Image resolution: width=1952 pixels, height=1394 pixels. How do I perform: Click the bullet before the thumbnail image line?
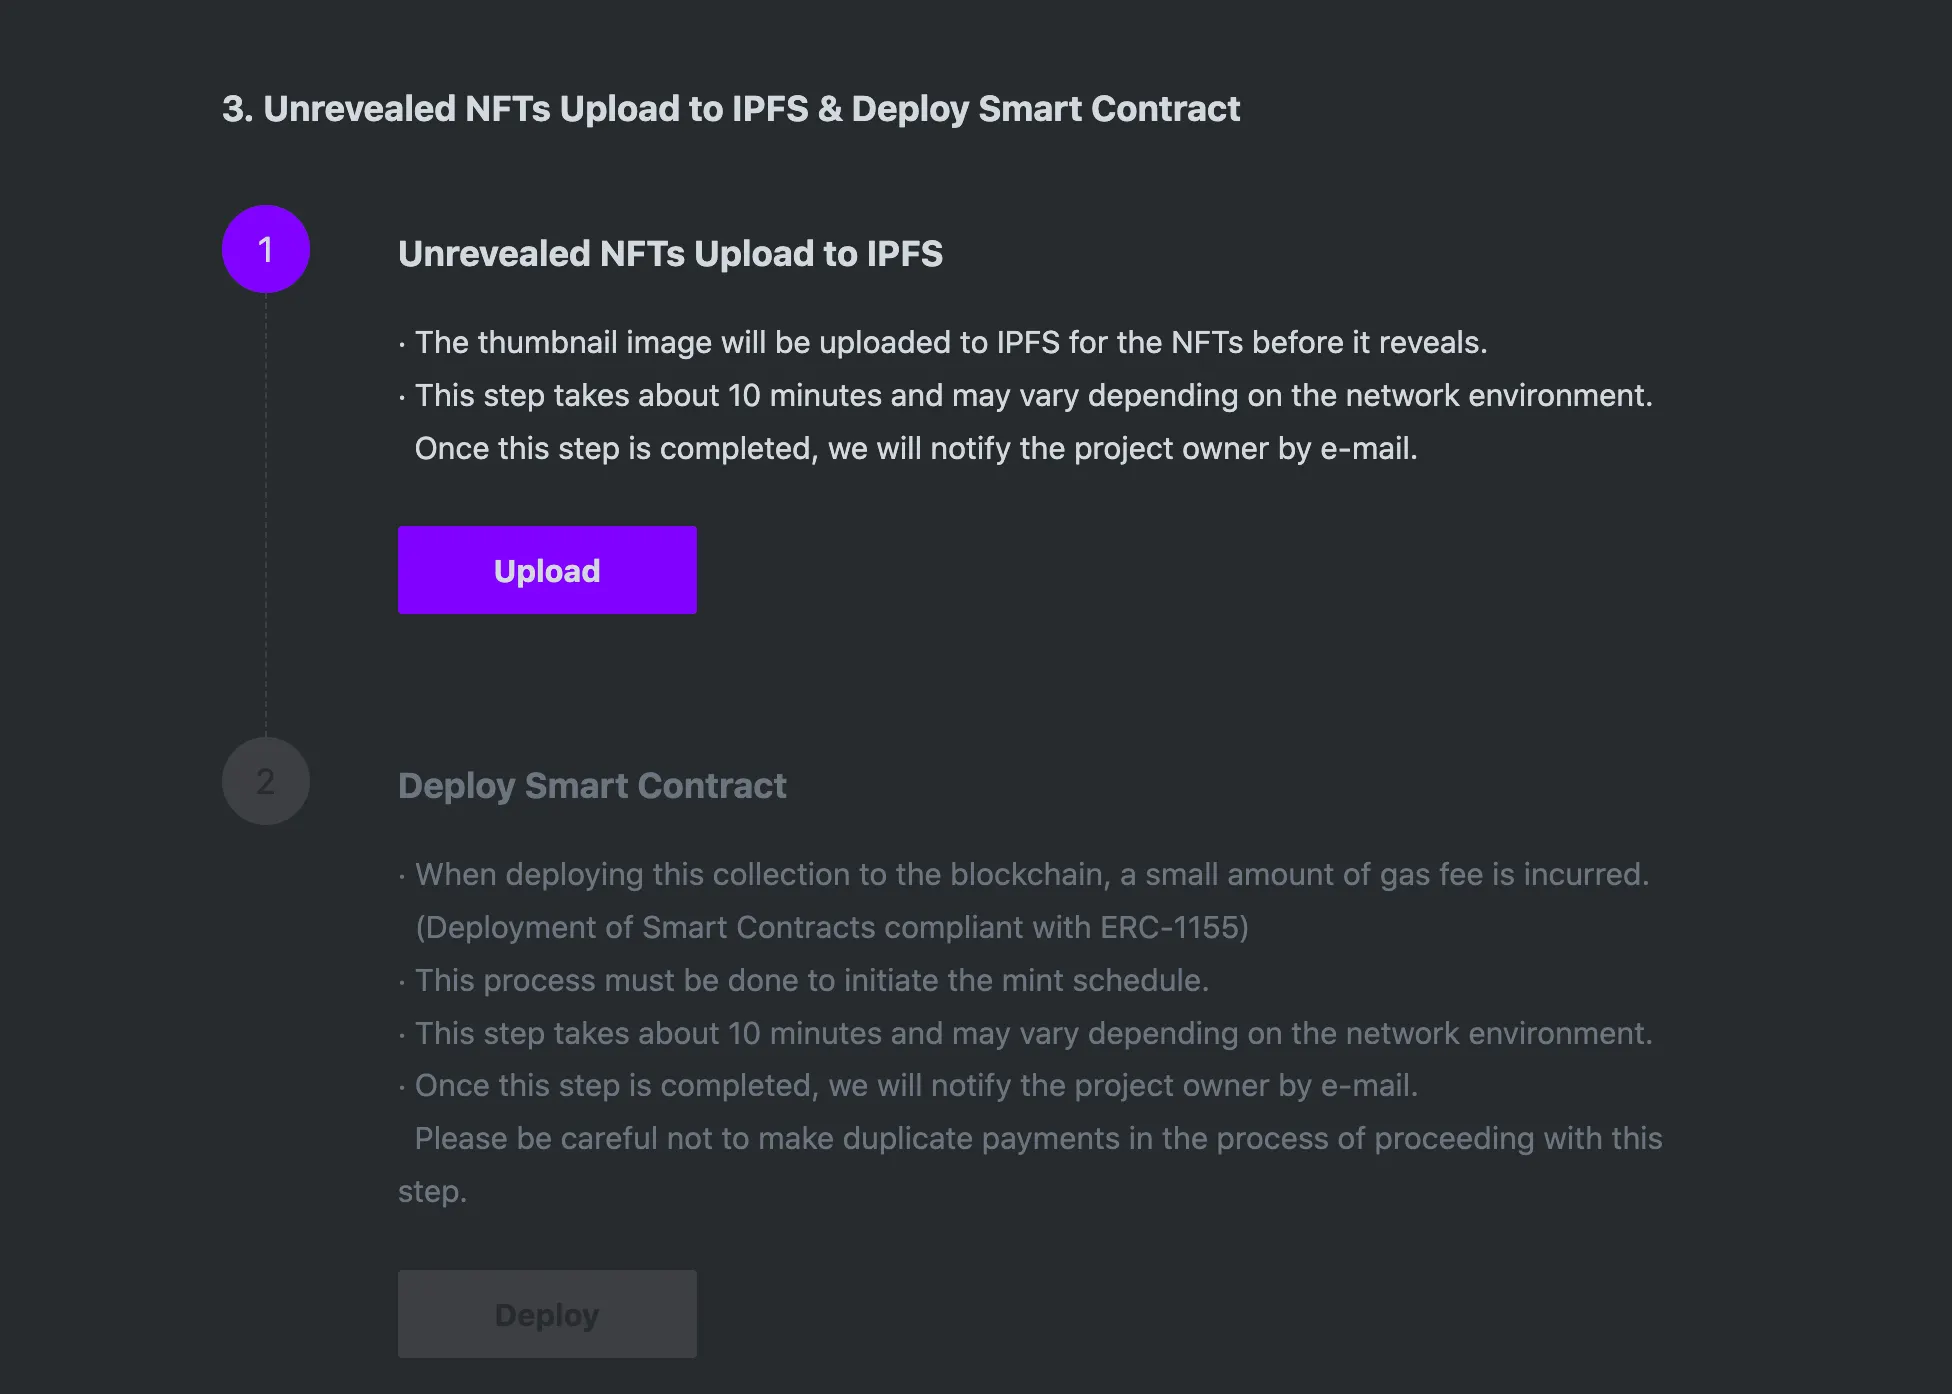pyautogui.click(x=402, y=345)
